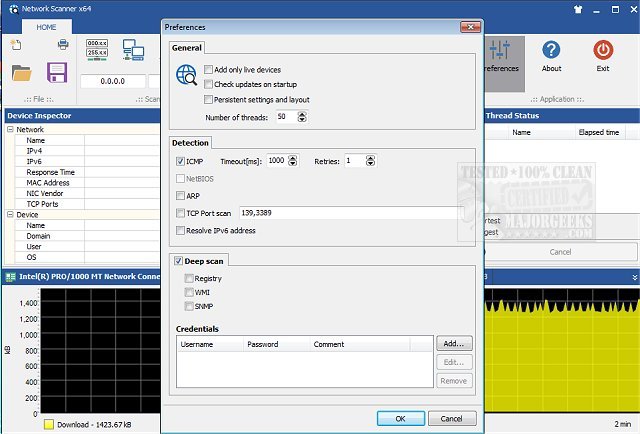Screen dimensions: 640x434
Task: Collapse the Network tree node
Action: 11,129
